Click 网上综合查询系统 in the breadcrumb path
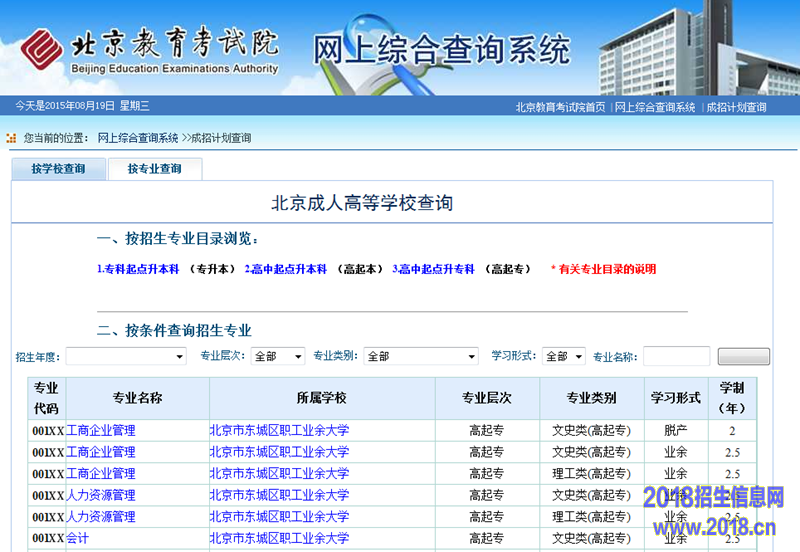This screenshot has height=552, width=800. point(137,138)
